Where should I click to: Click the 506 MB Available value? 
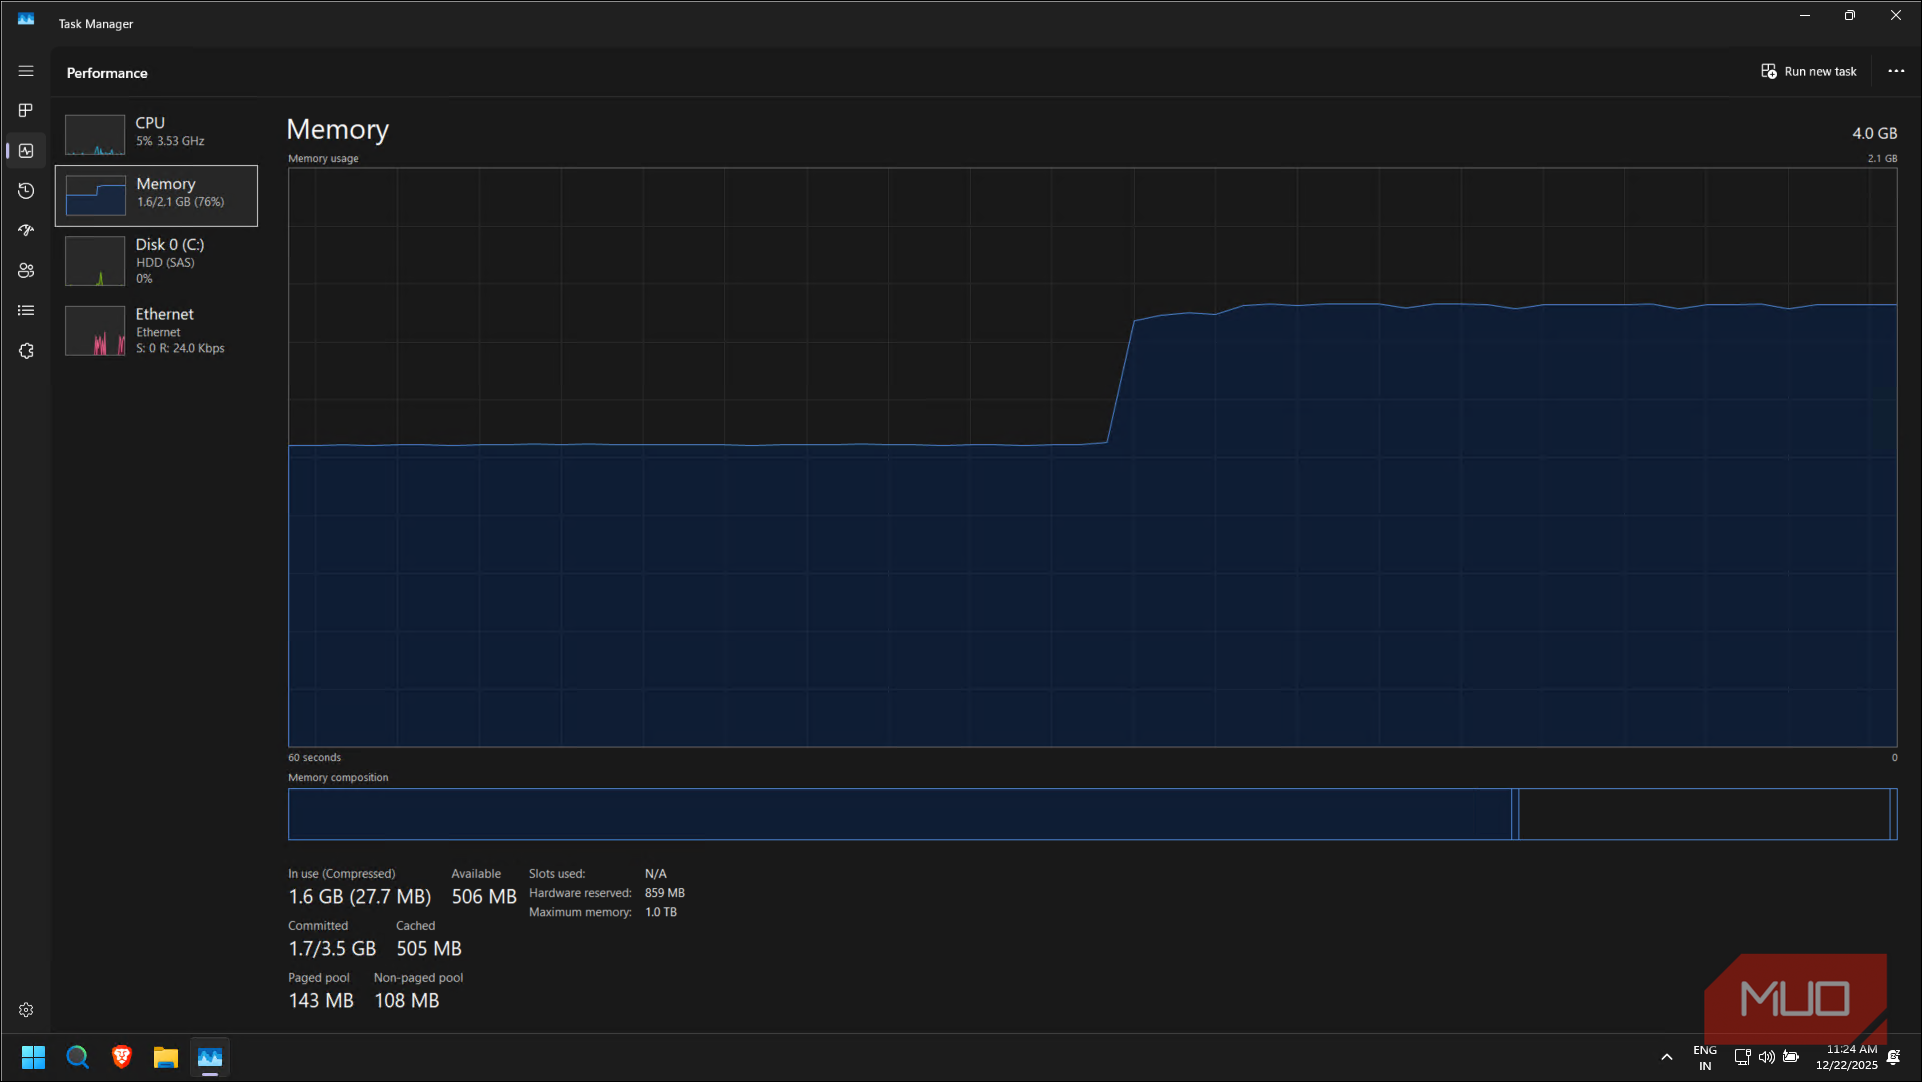tap(484, 897)
